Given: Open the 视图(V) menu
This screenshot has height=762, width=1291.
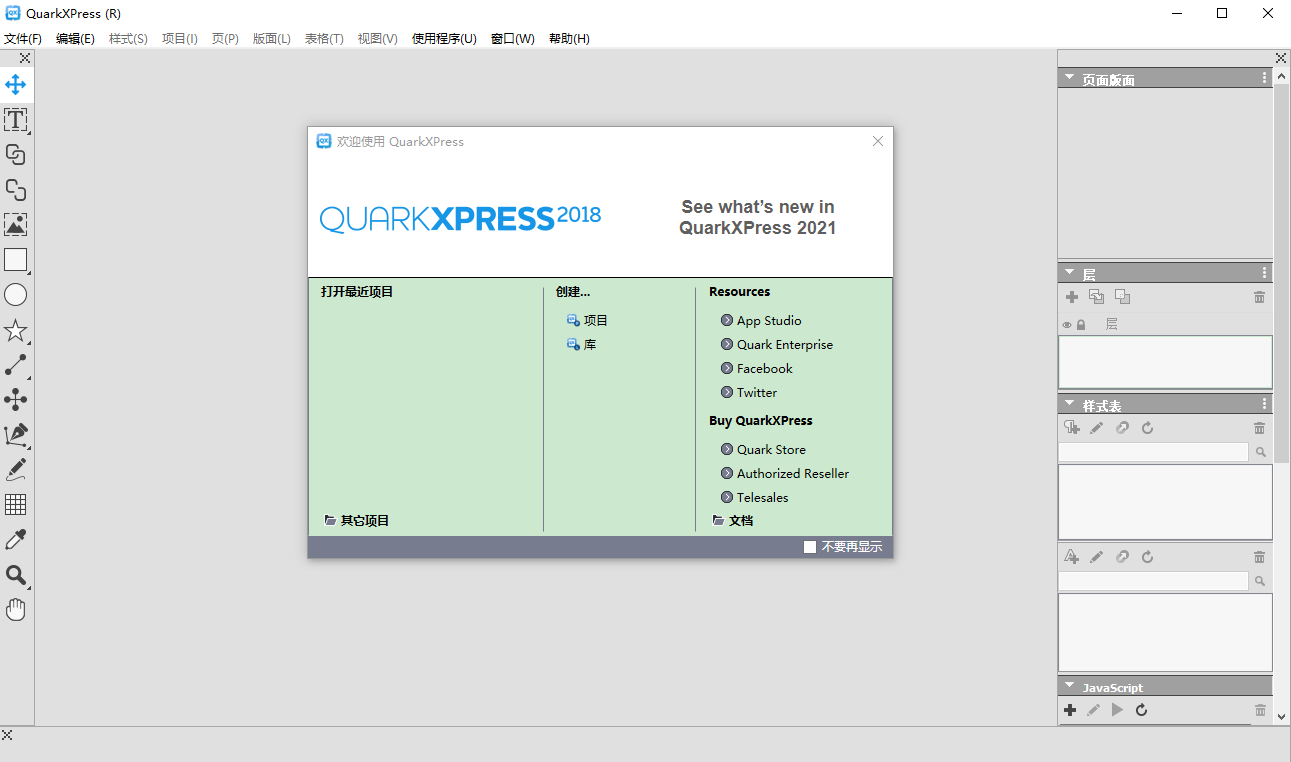Looking at the screenshot, I should [x=377, y=39].
